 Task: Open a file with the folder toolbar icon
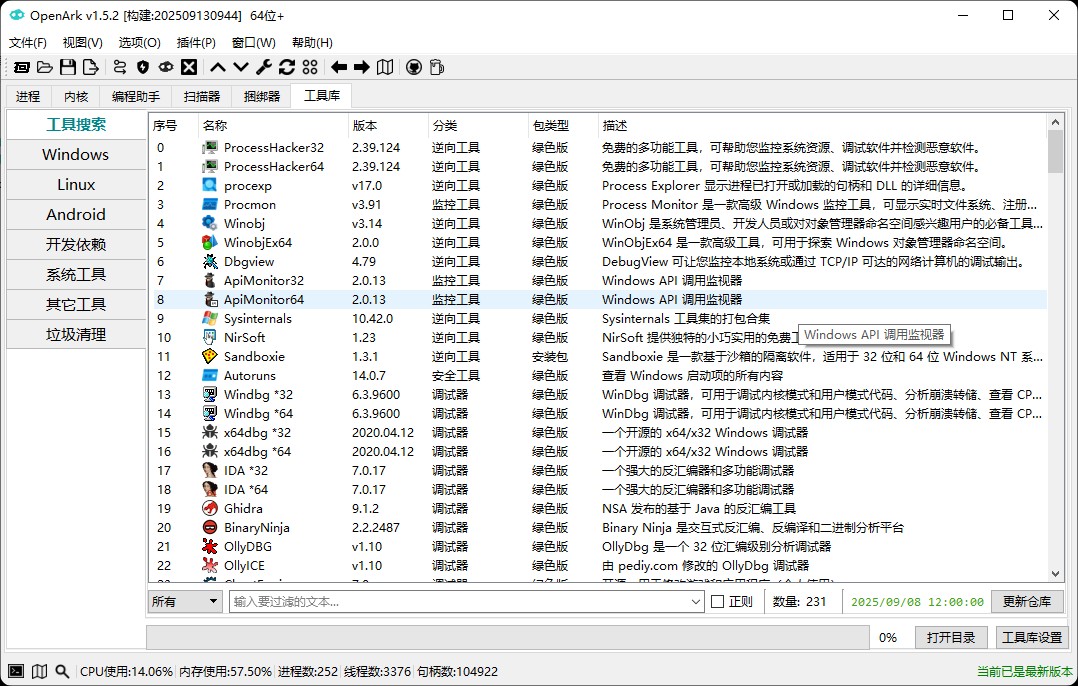45,67
